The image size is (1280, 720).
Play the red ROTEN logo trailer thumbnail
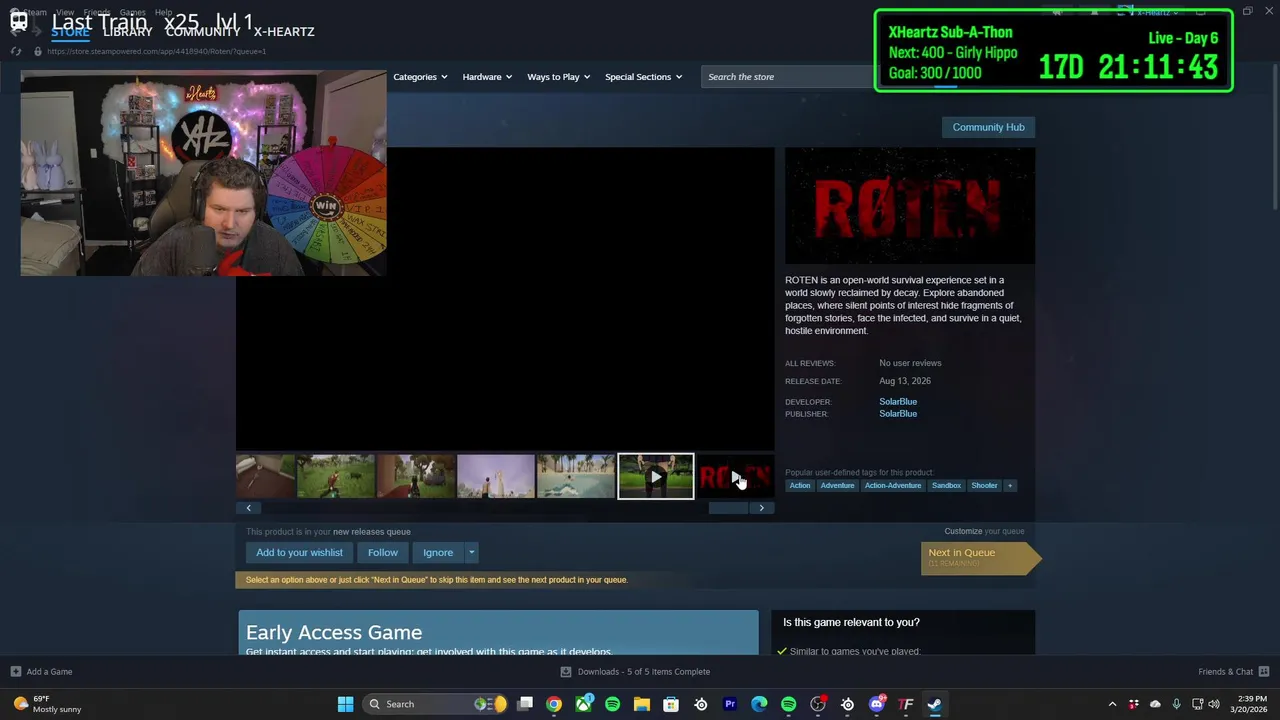(735, 477)
